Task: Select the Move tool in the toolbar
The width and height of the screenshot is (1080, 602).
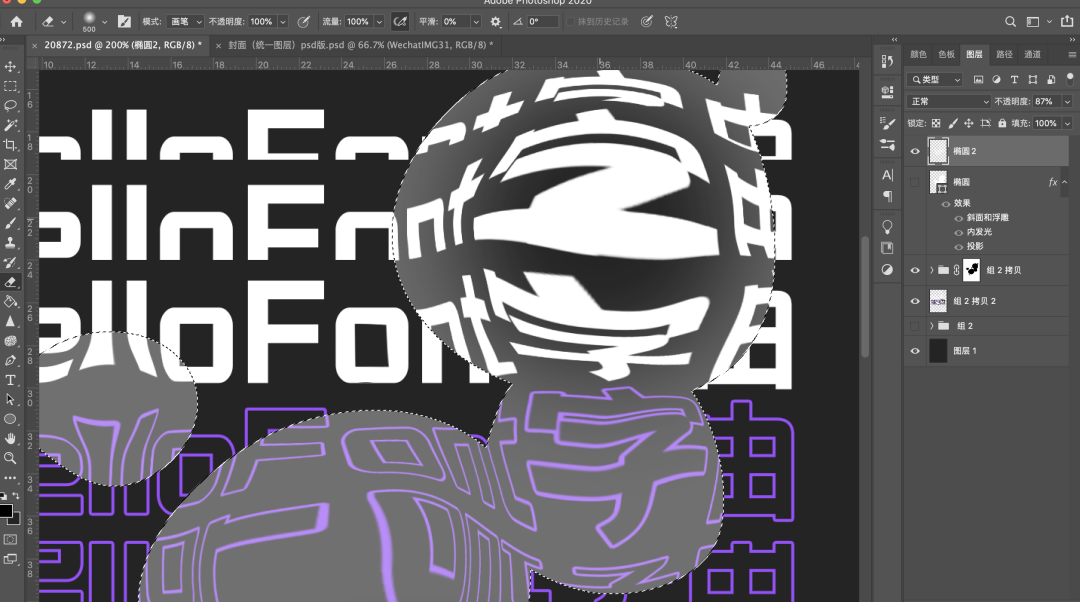Action: pos(11,67)
